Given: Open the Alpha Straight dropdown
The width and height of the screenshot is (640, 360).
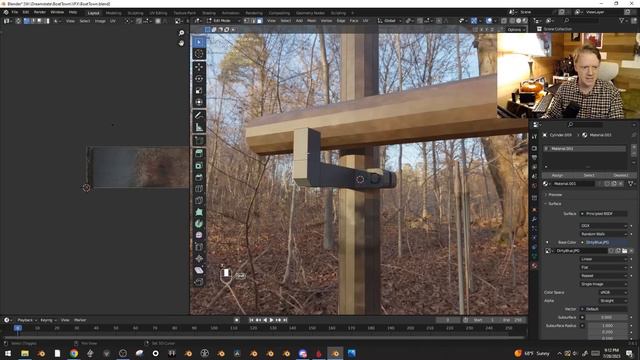Looking at the screenshot, I should 613,301.
